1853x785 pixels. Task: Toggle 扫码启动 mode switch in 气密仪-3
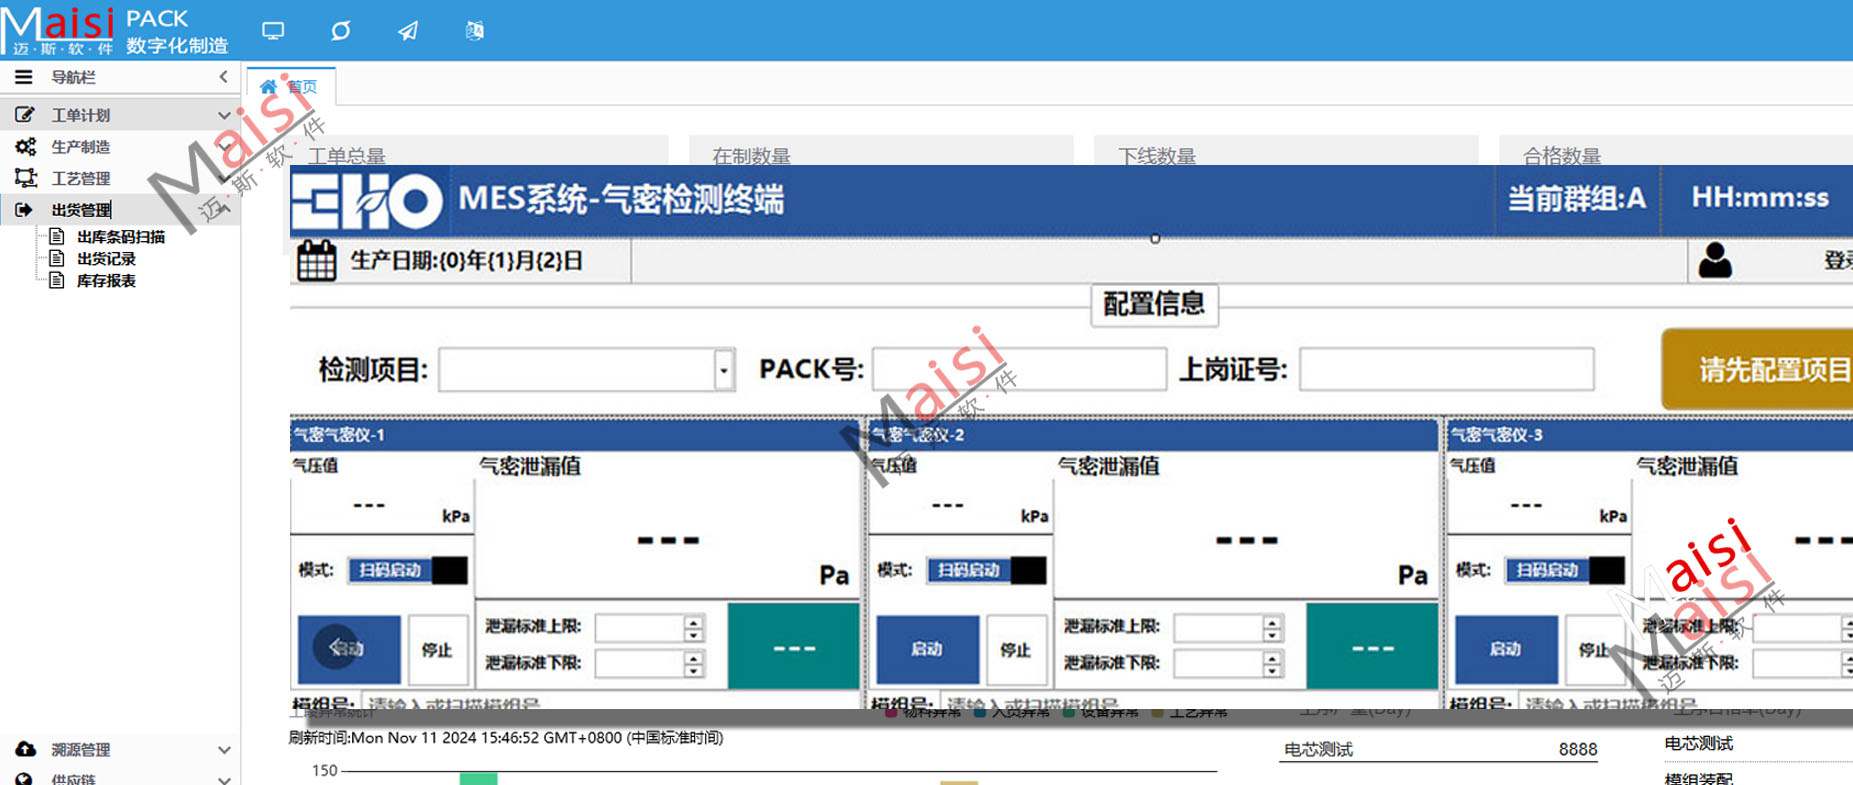(x=1565, y=570)
